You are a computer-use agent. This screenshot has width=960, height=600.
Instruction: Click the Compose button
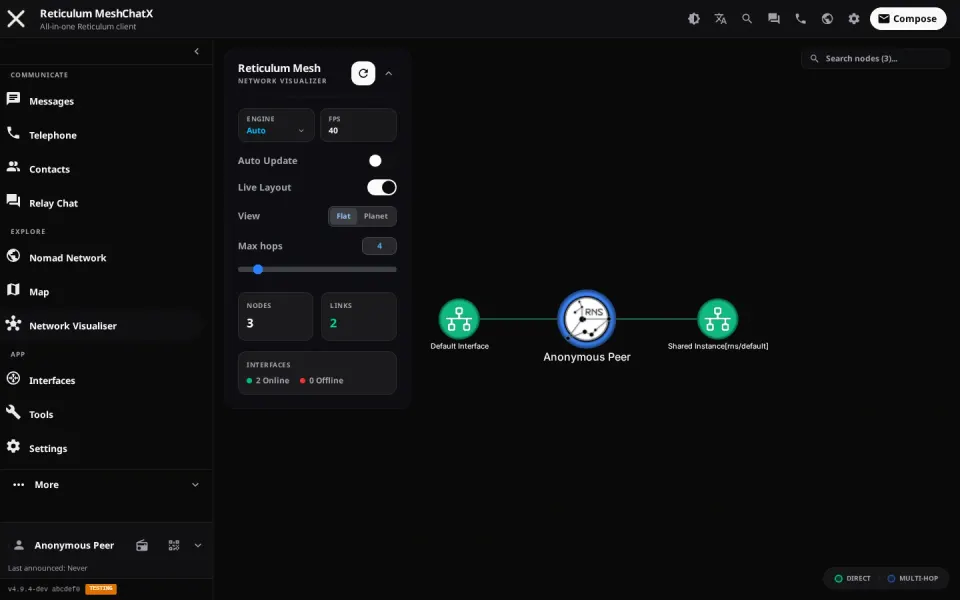(908, 18)
